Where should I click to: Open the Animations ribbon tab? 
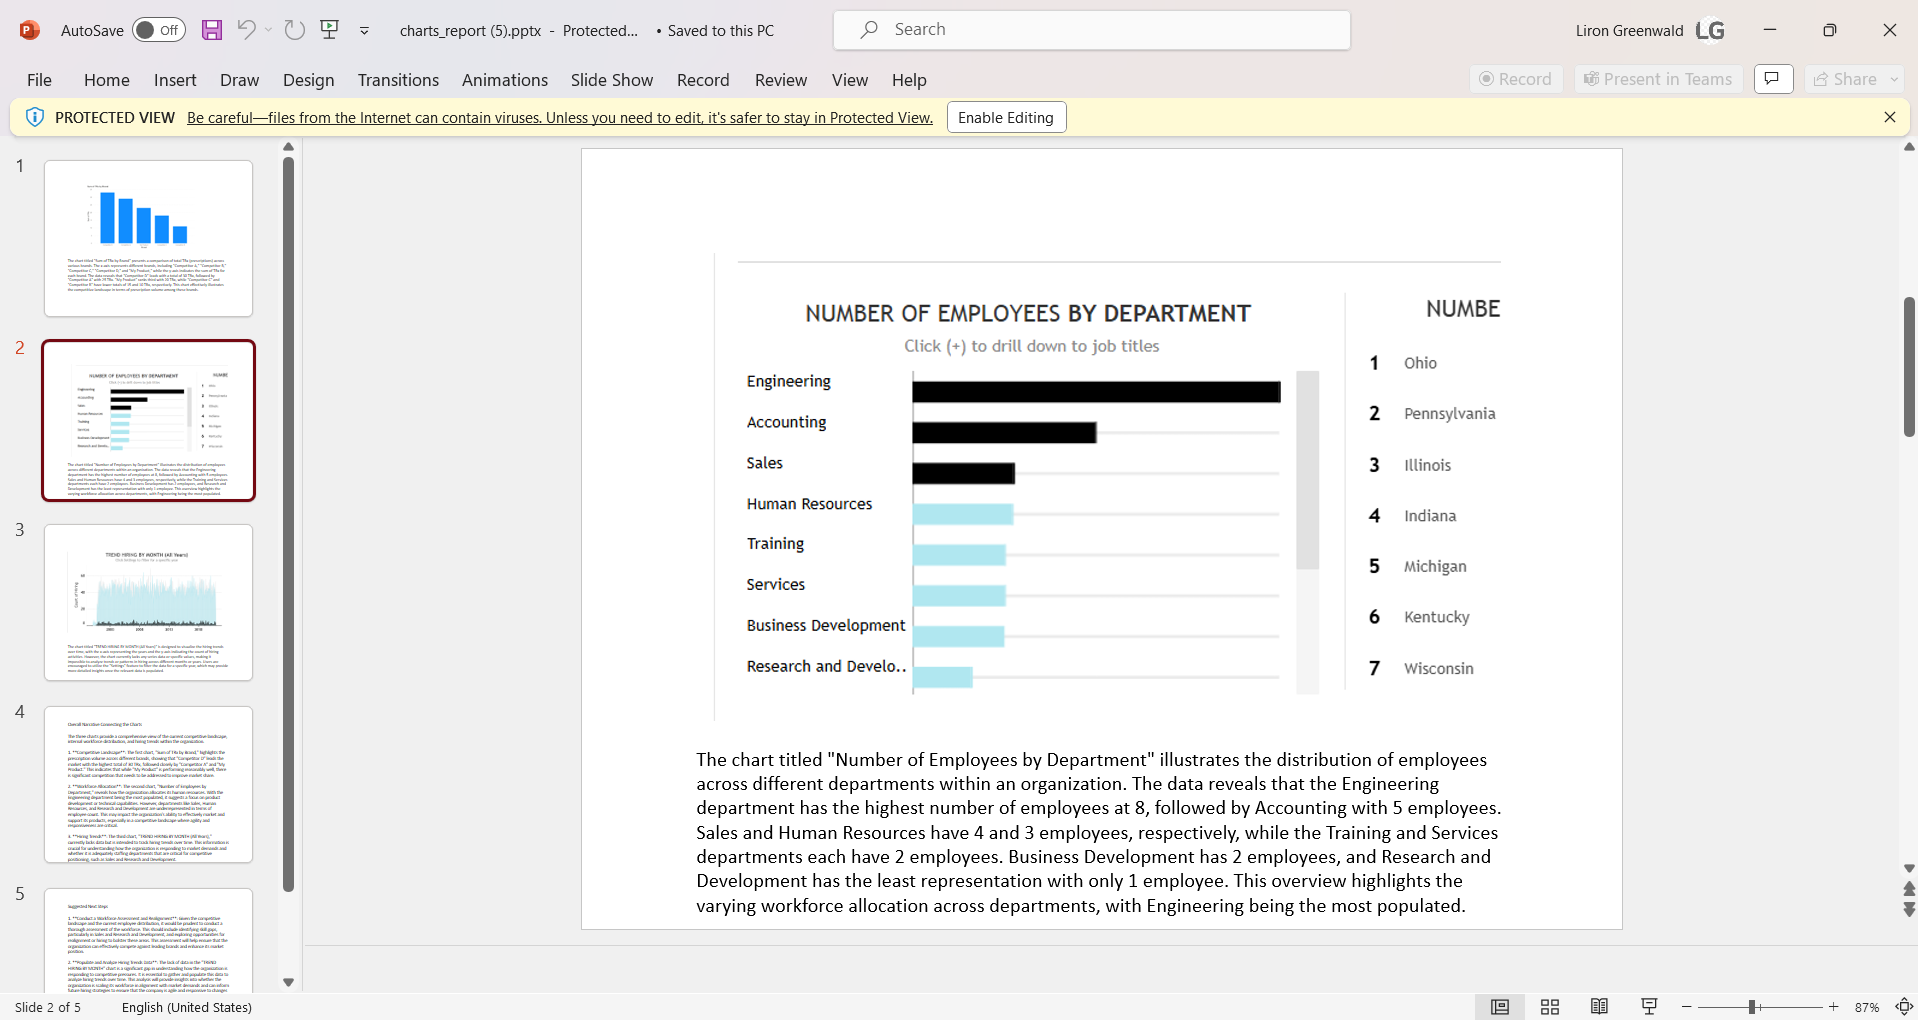click(x=505, y=80)
